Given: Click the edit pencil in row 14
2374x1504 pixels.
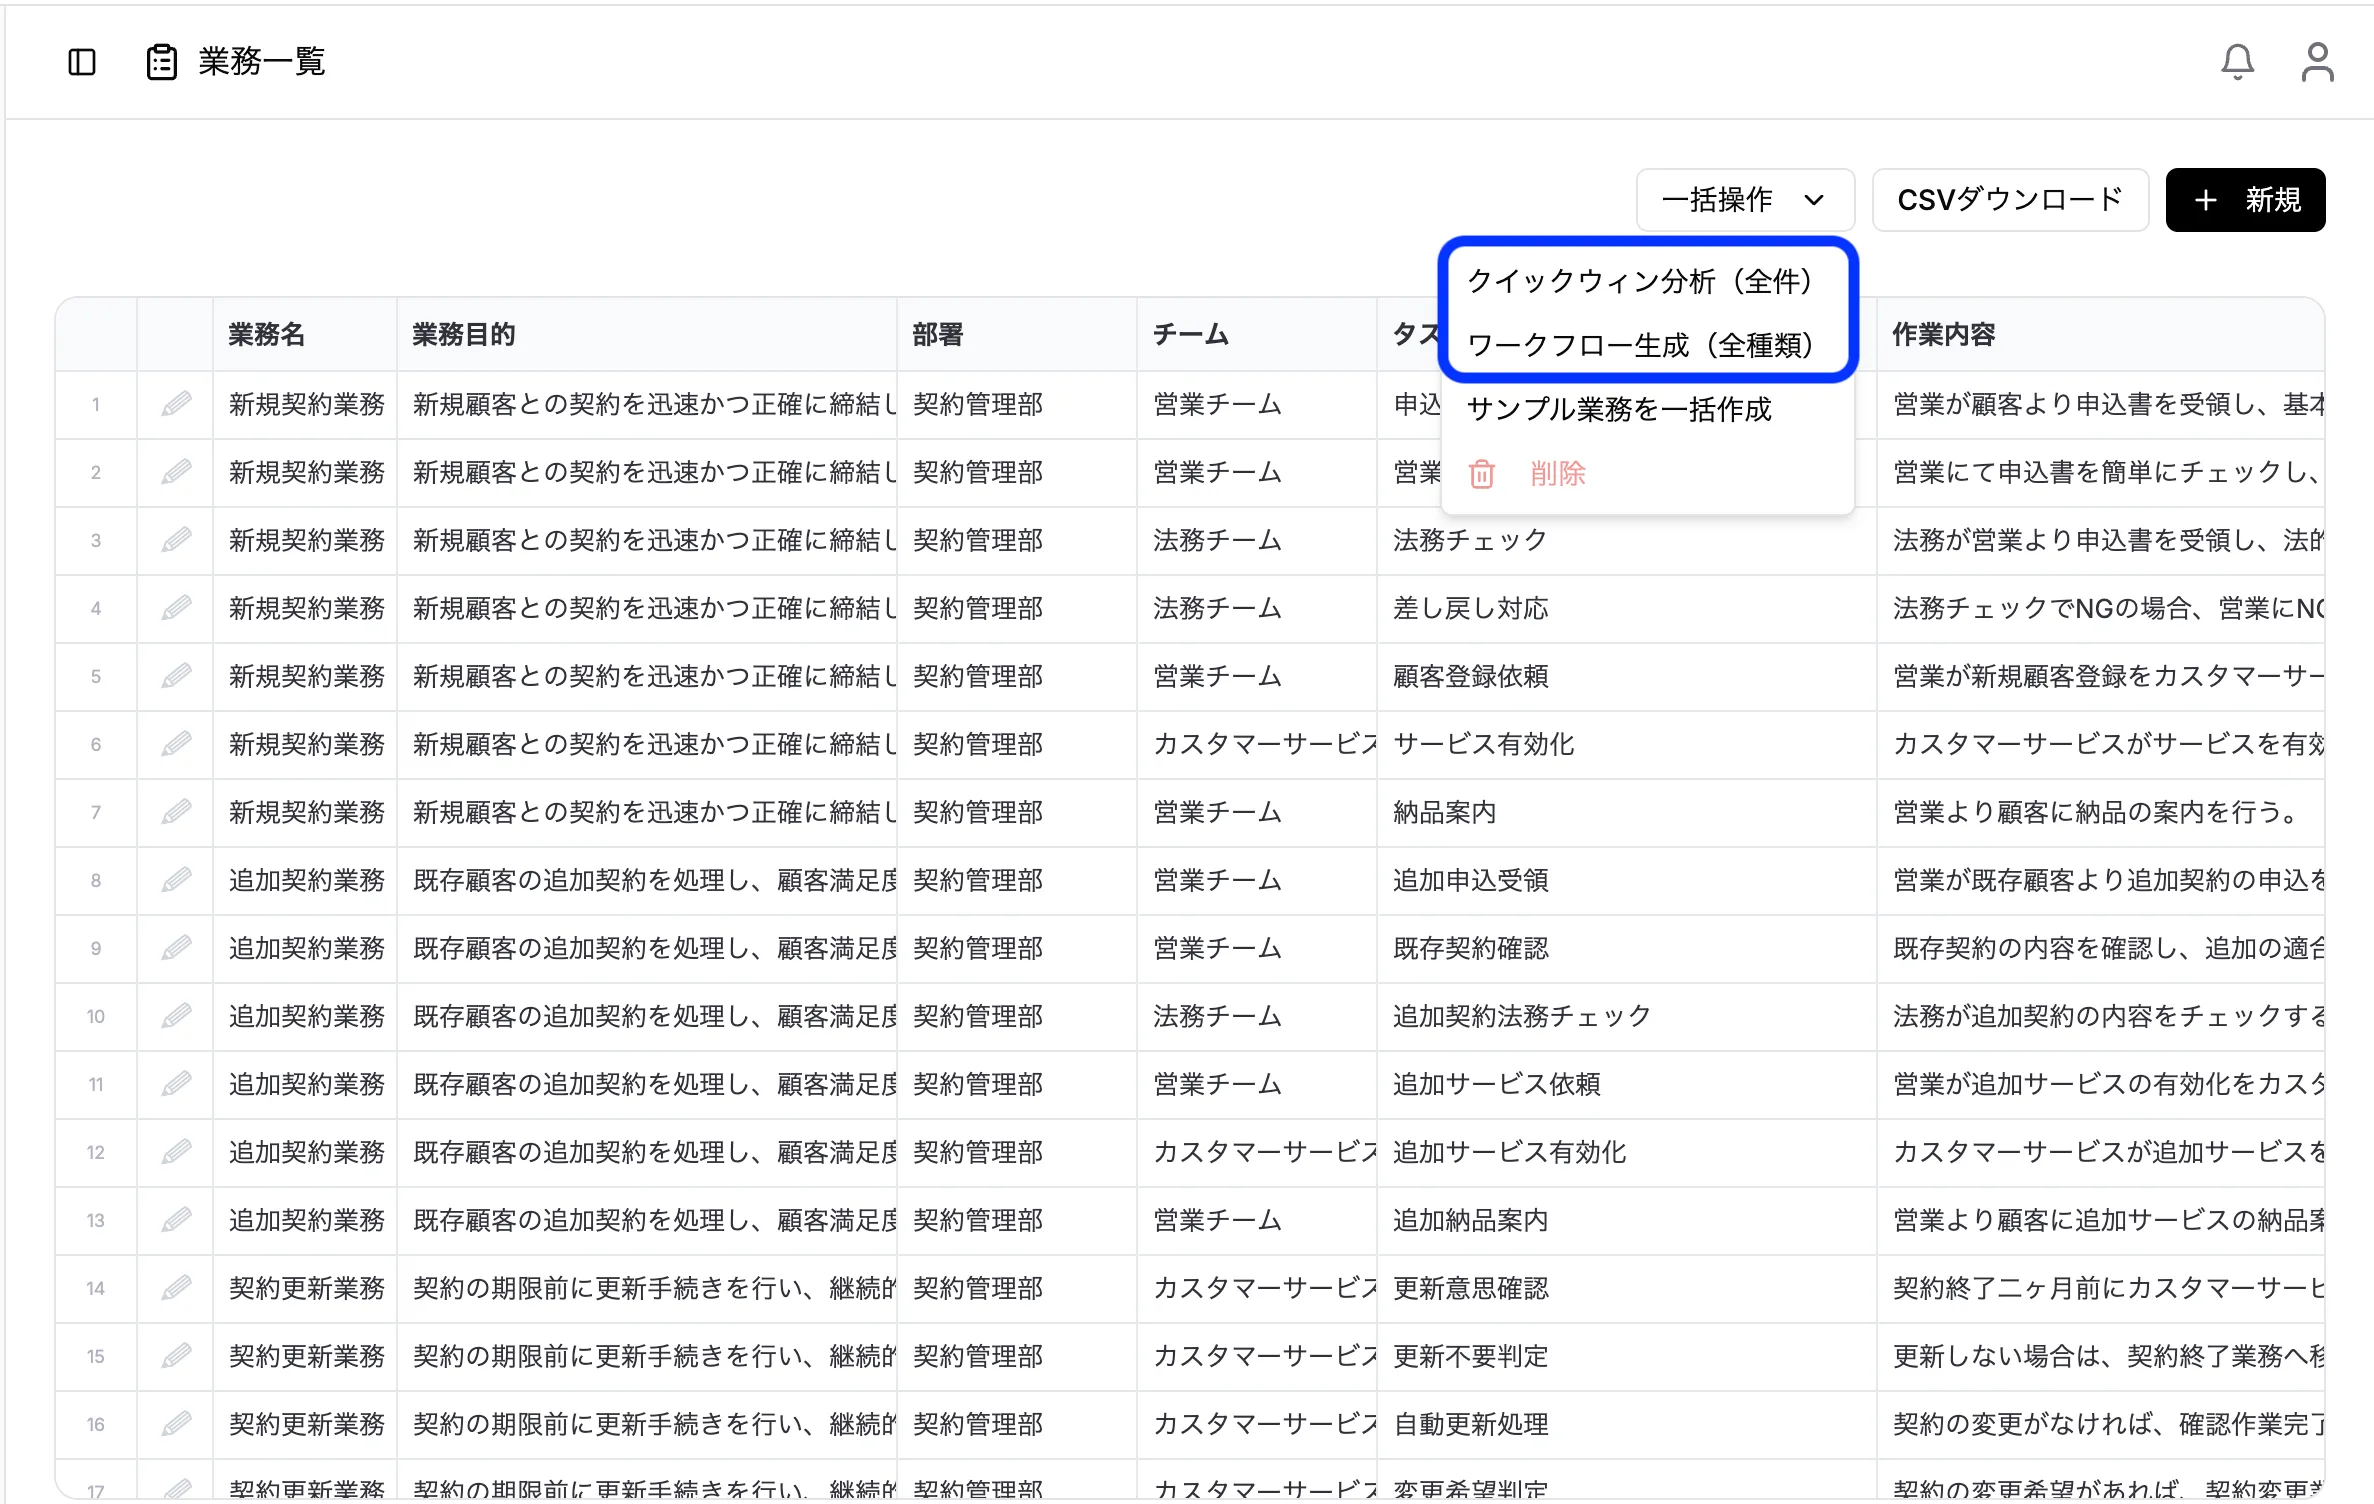Looking at the screenshot, I should pyautogui.click(x=176, y=1289).
